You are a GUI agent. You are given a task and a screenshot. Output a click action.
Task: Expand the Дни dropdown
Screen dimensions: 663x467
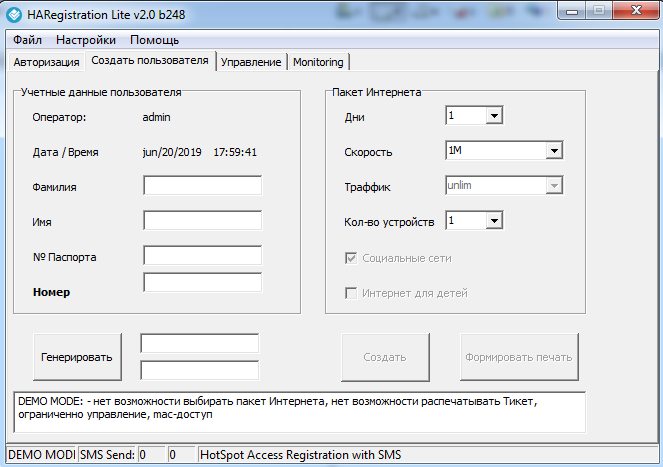493,117
